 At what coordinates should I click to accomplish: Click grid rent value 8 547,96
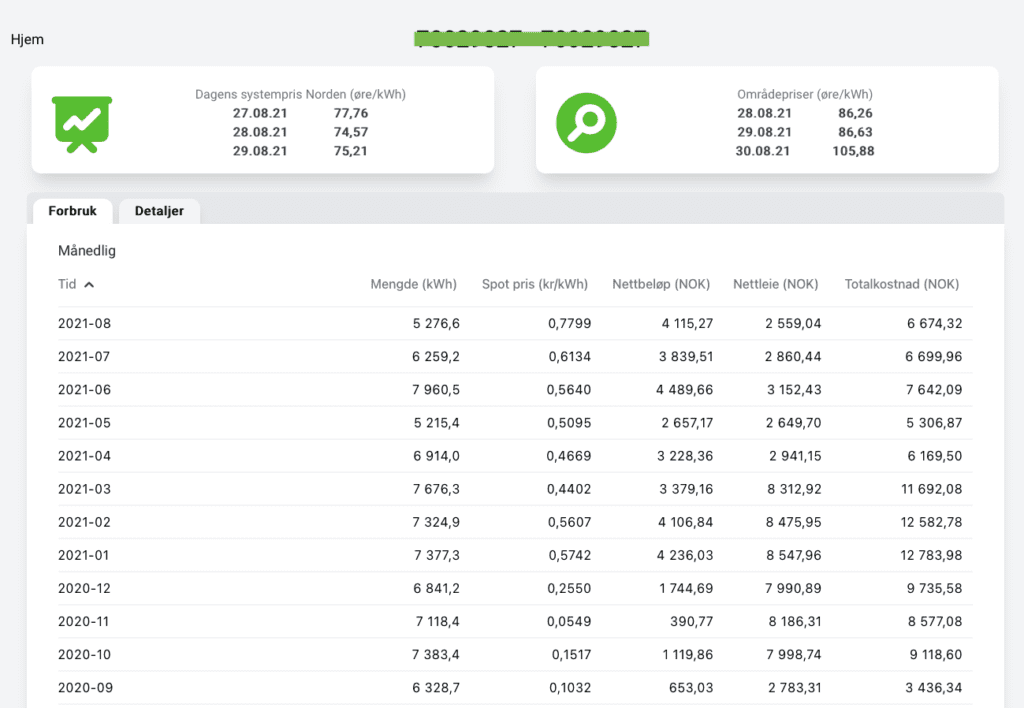(794, 555)
